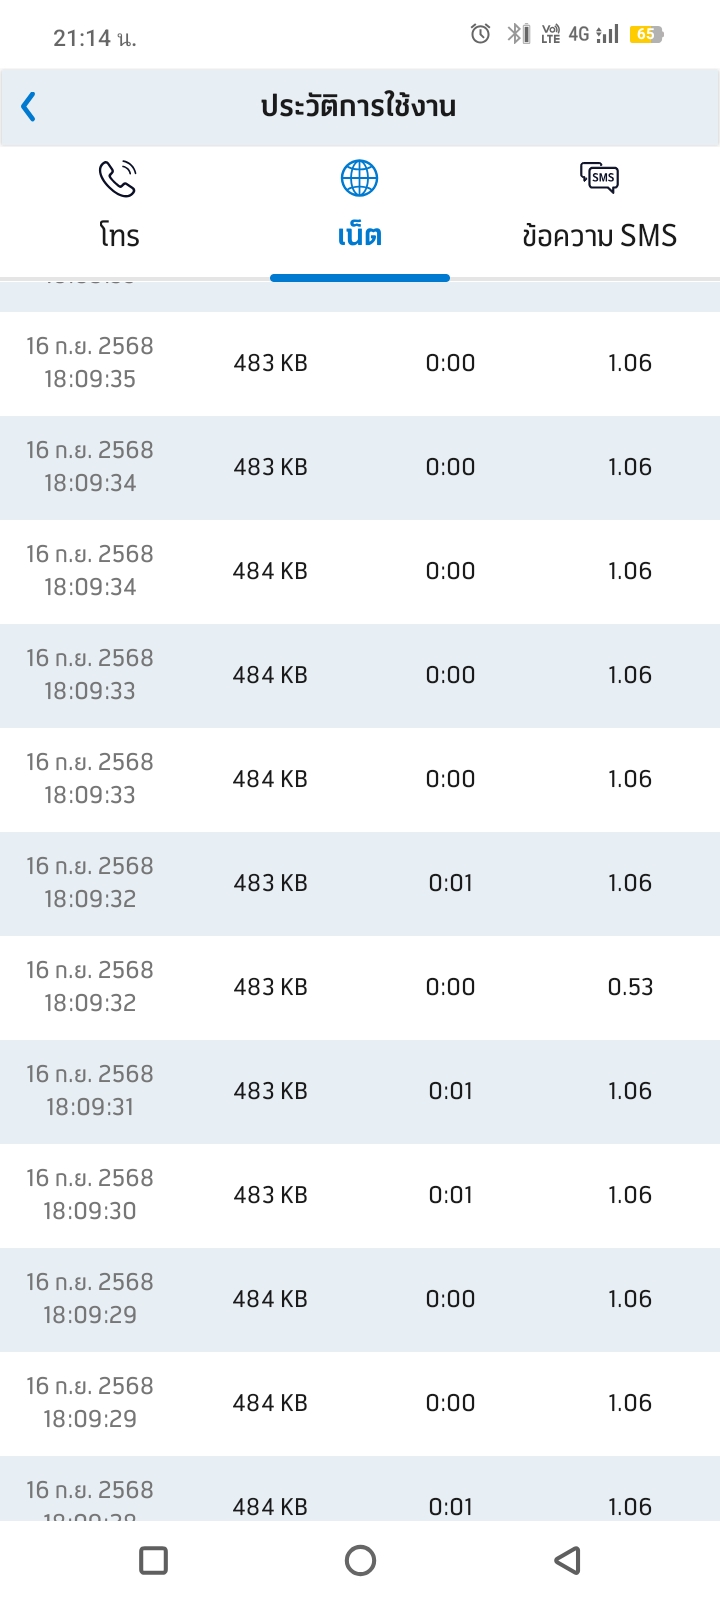
Task: Tap the alarm clock status icon
Action: [x=480, y=34]
